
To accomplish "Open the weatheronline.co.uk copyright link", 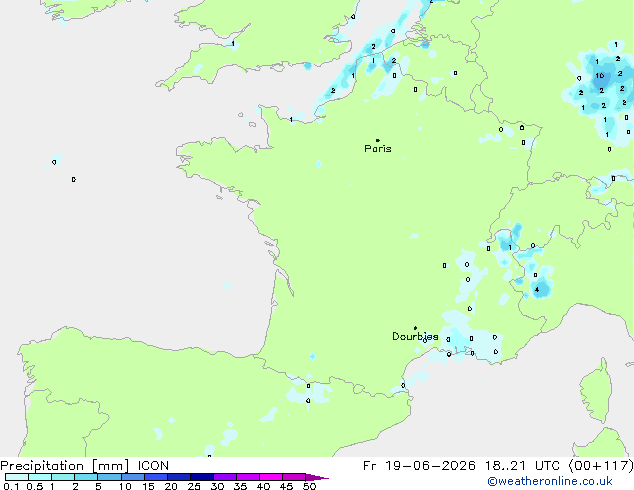I will coord(550,481).
